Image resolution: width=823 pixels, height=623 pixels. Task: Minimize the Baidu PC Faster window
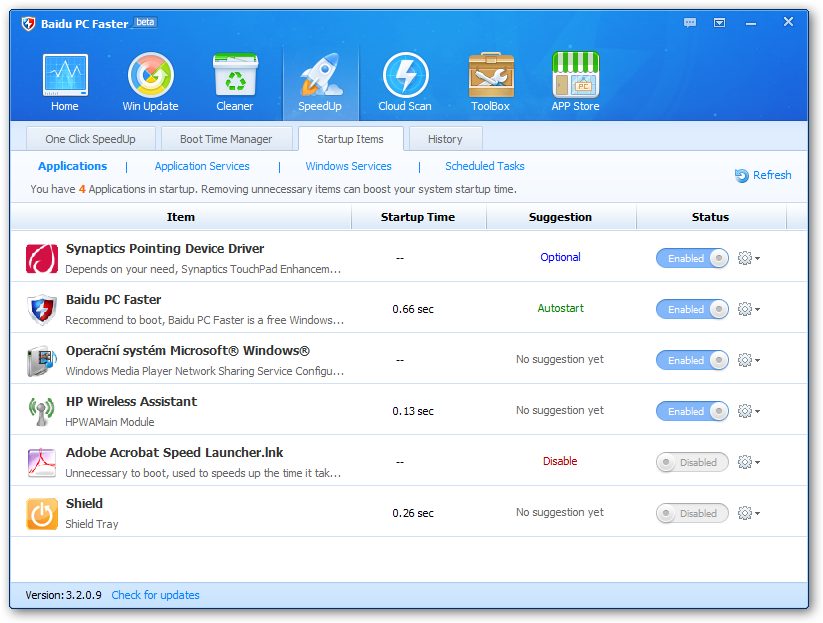751,24
